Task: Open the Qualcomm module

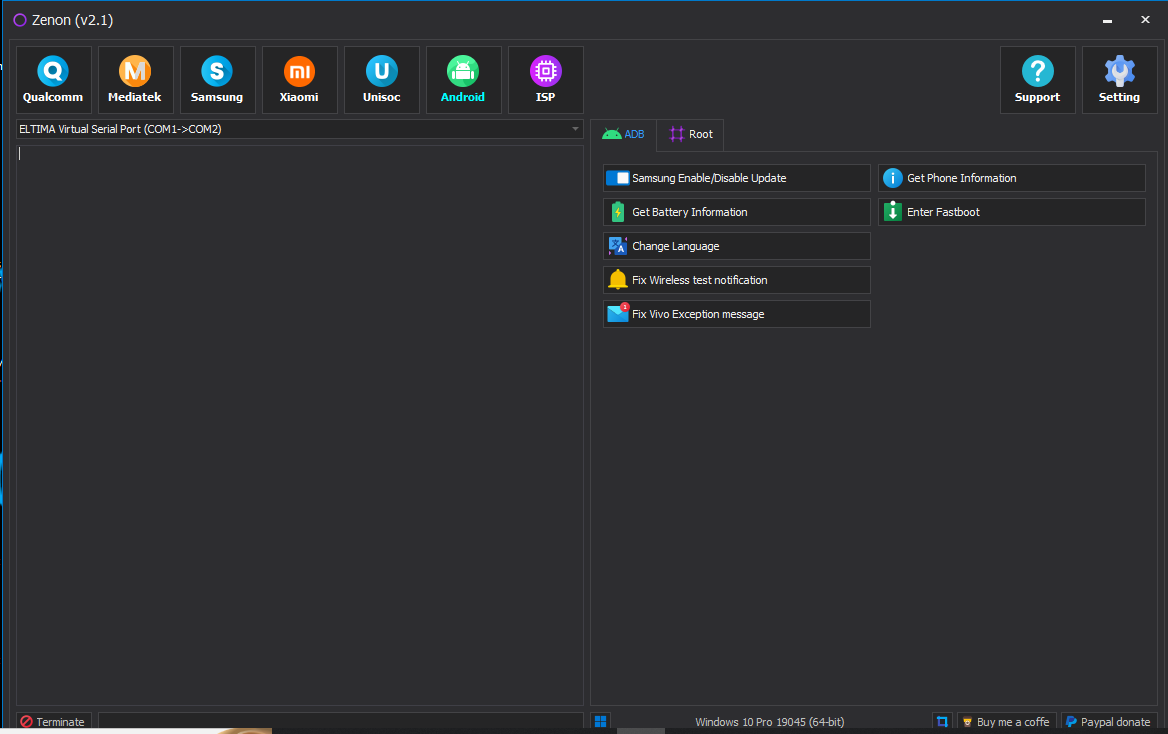Action: tap(54, 80)
